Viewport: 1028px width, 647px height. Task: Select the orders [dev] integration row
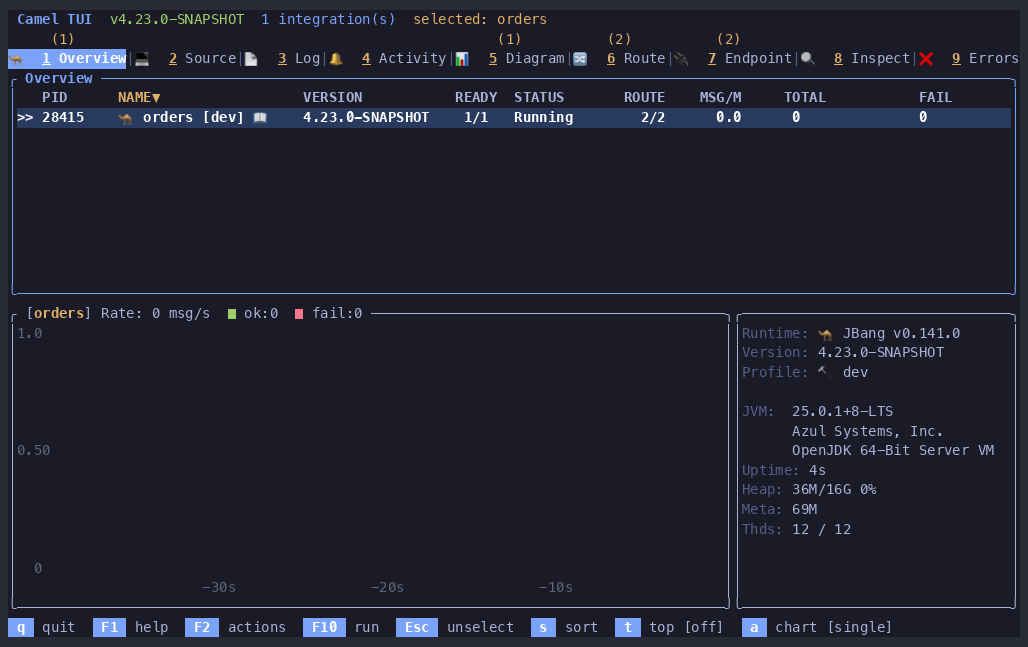(x=513, y=117)
